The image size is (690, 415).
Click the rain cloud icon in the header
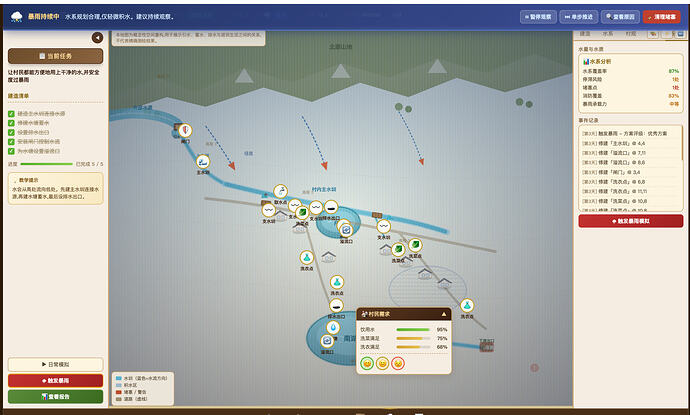point(17,17)
